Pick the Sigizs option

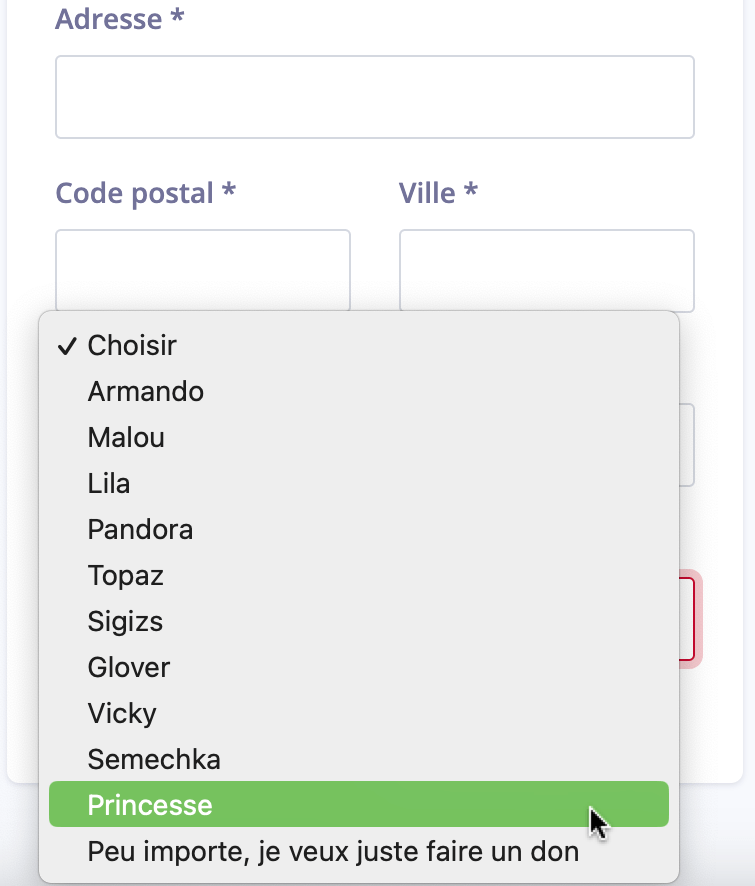point(125,622)
